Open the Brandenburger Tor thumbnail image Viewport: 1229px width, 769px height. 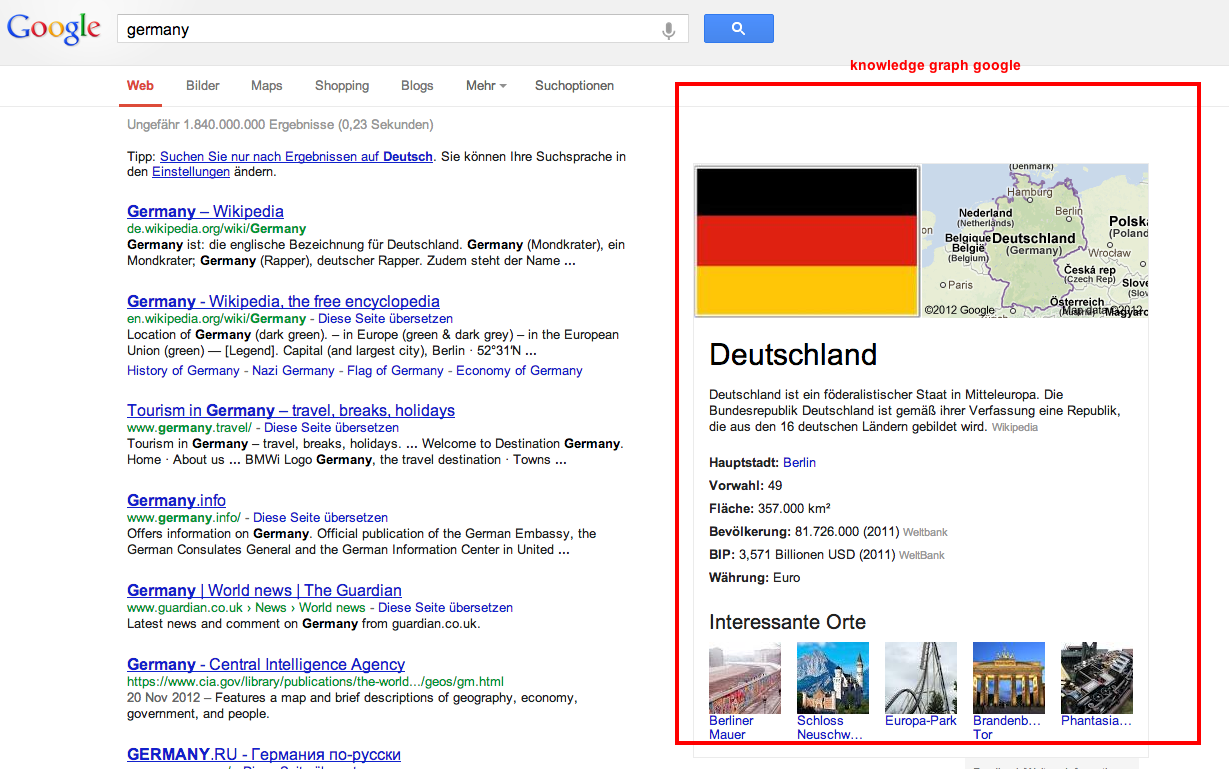click(1009, 678)
